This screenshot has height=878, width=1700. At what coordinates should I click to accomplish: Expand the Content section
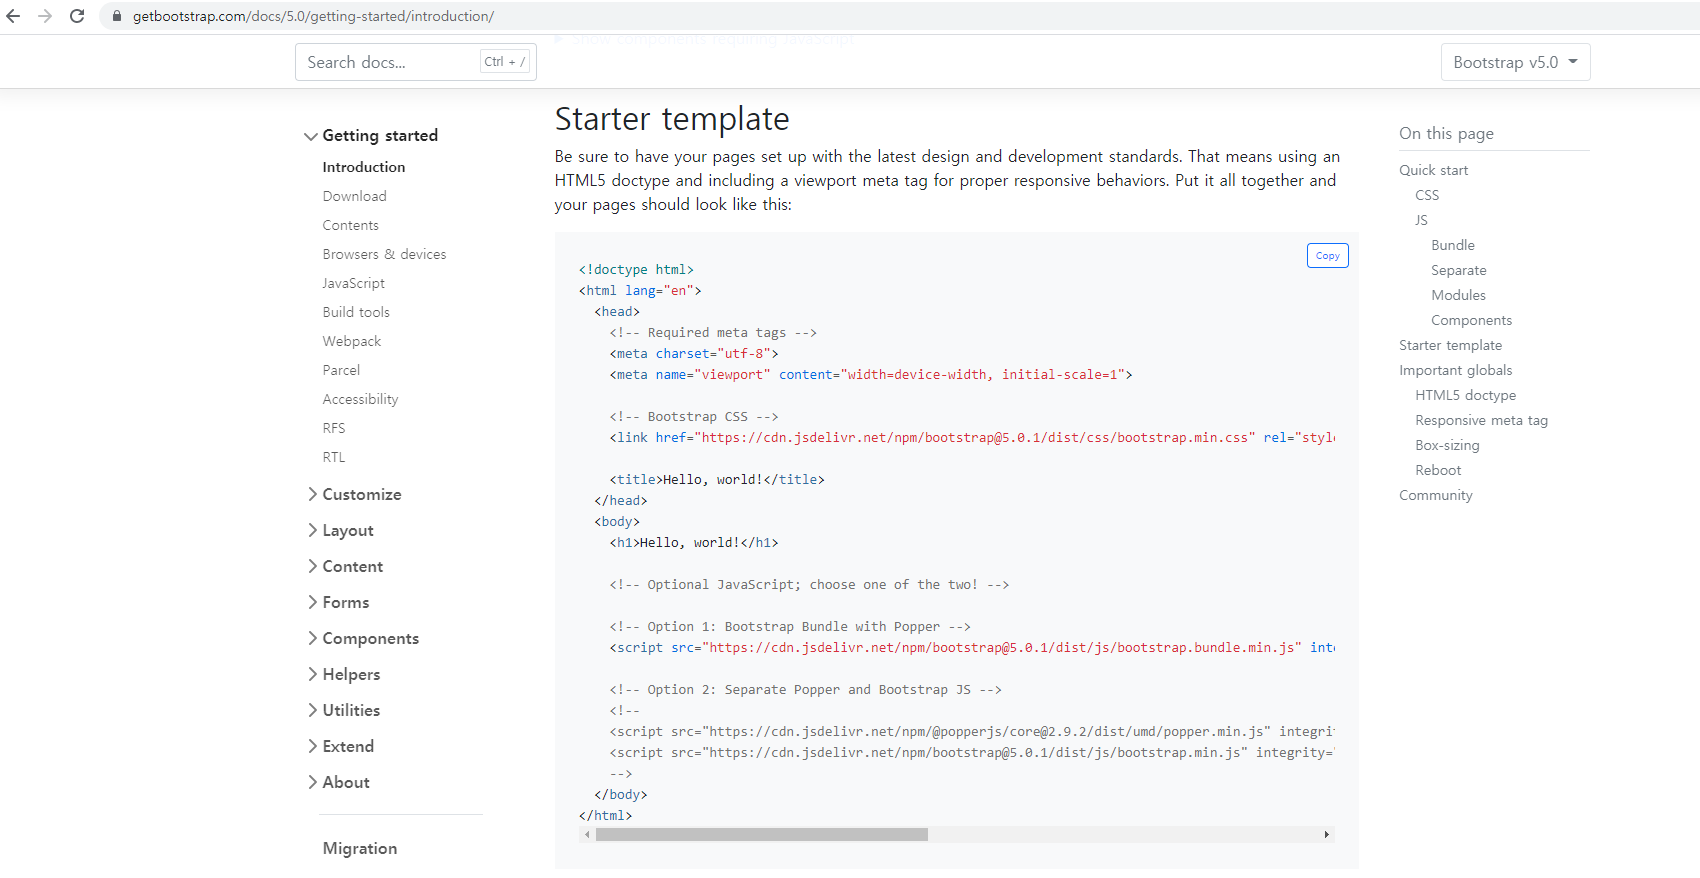tap(345, 566)
